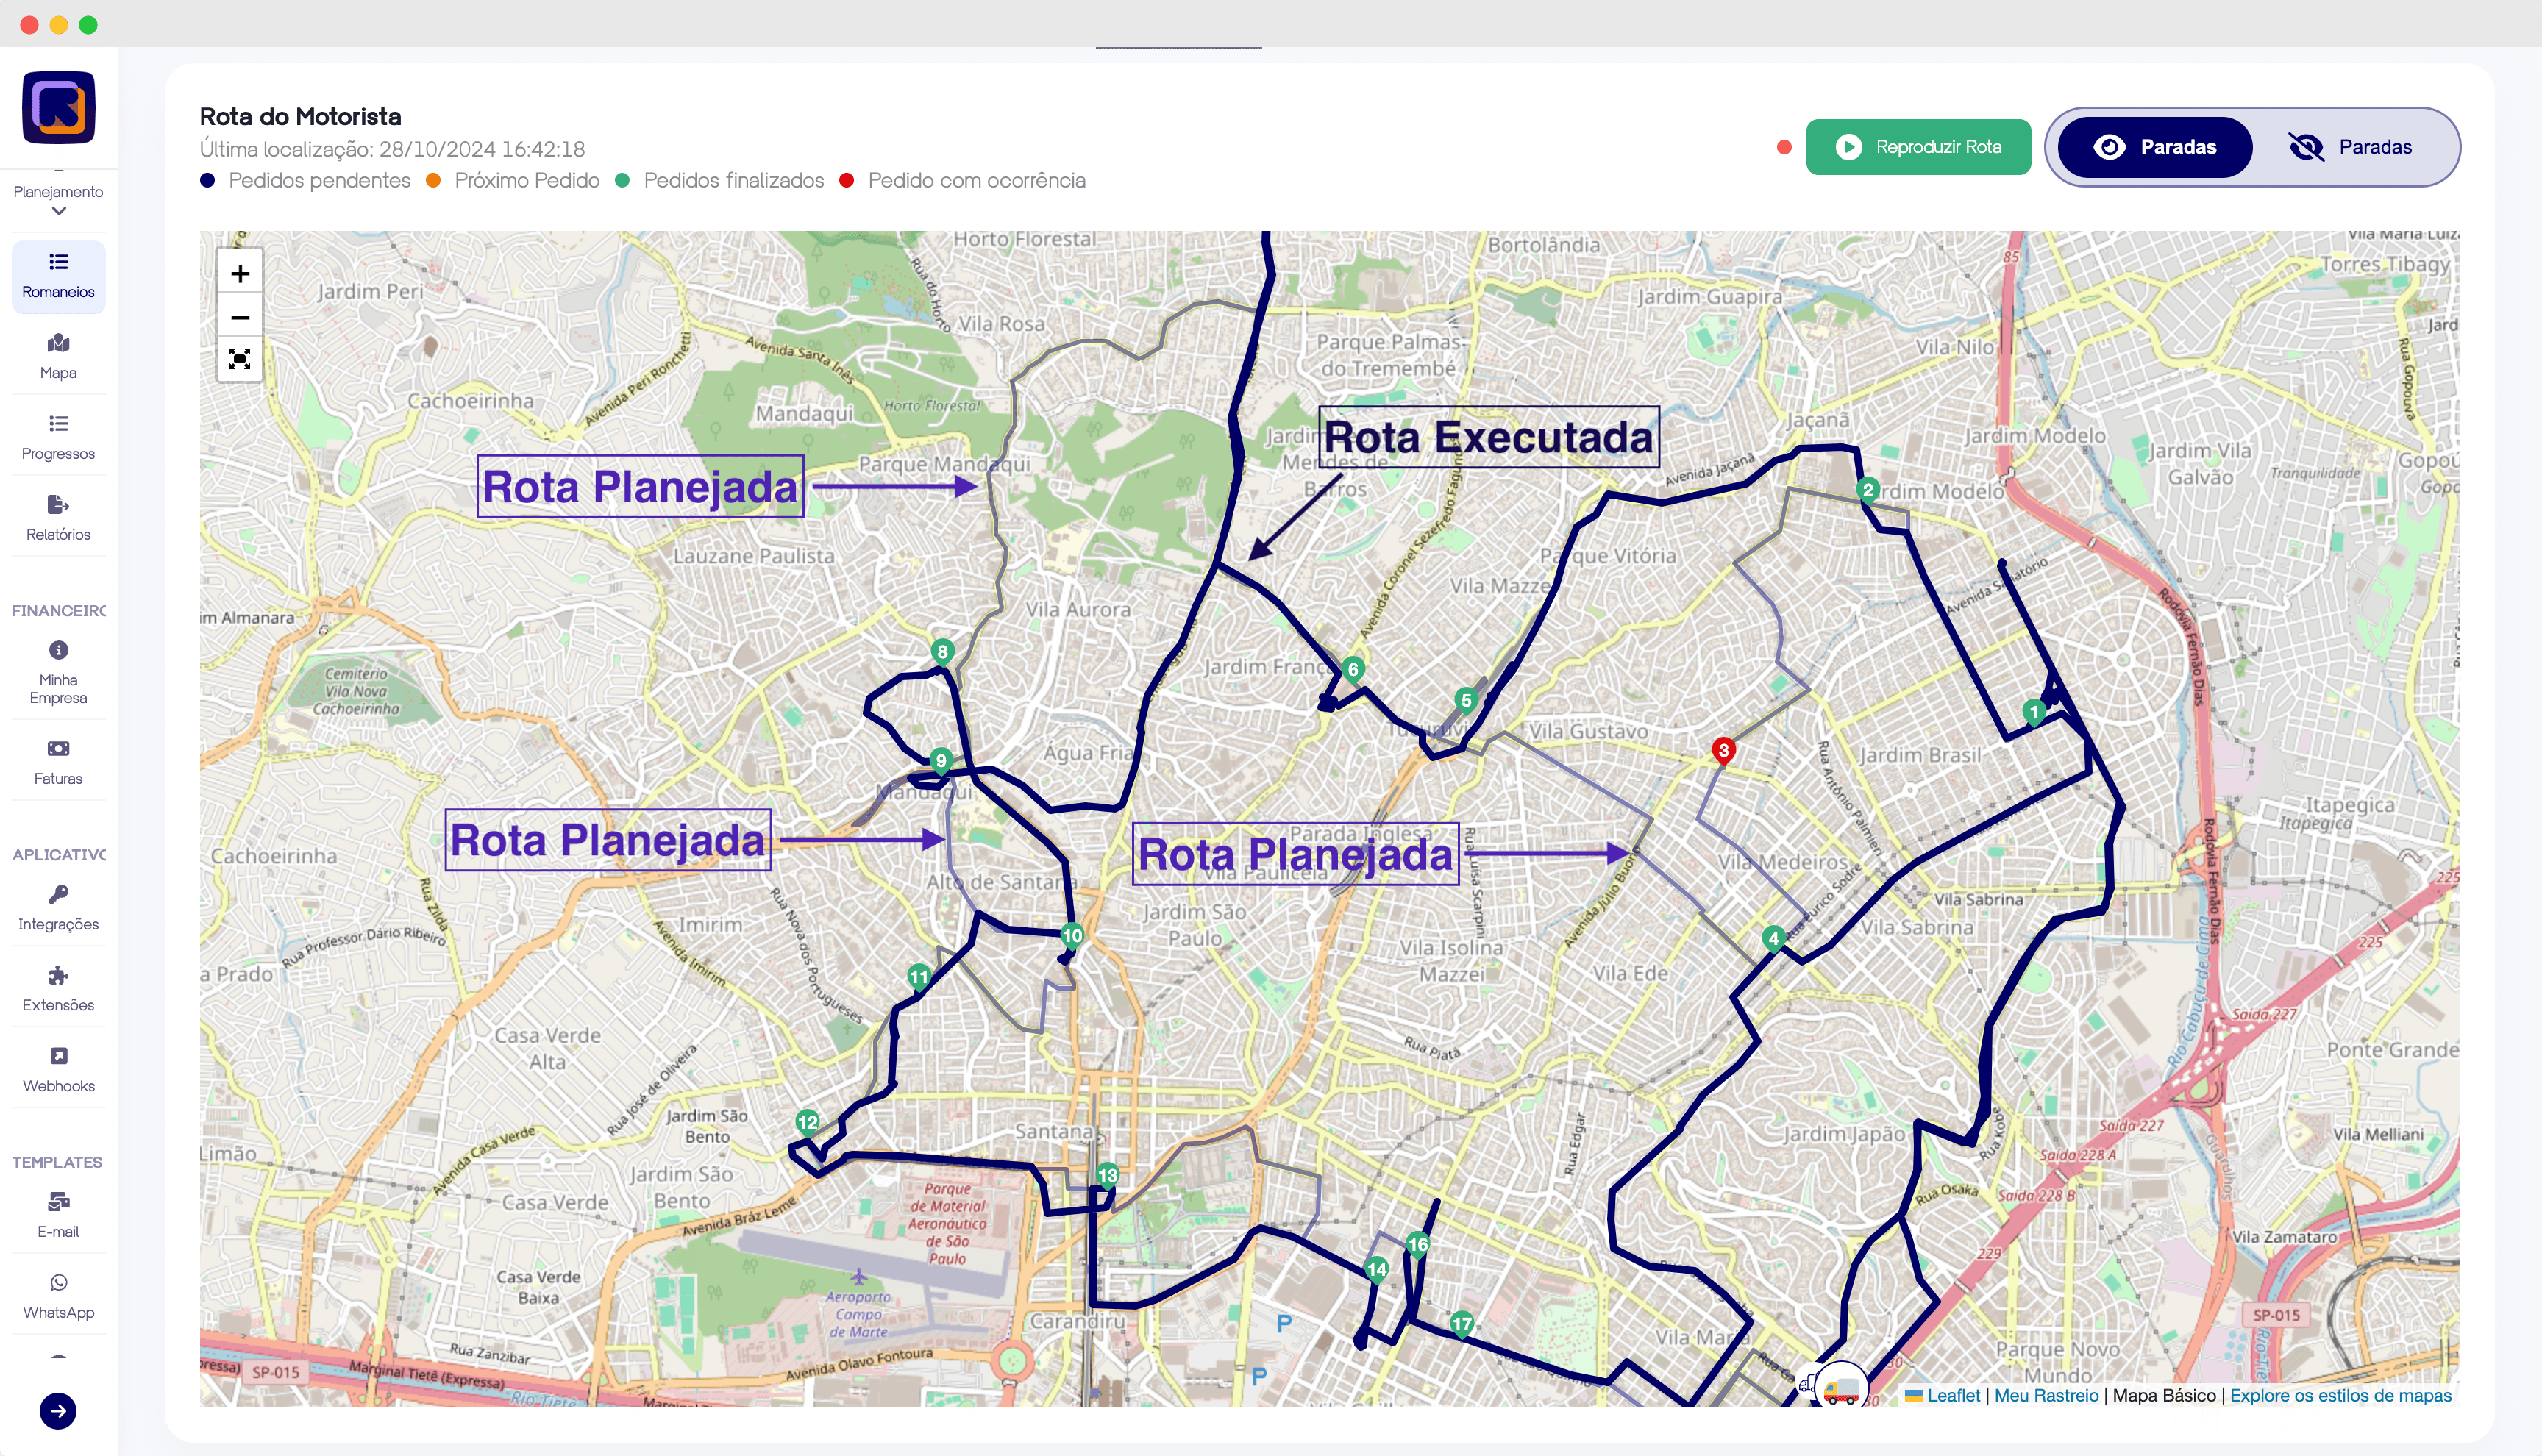Expand the sidebar with the arrow button

58,1411
